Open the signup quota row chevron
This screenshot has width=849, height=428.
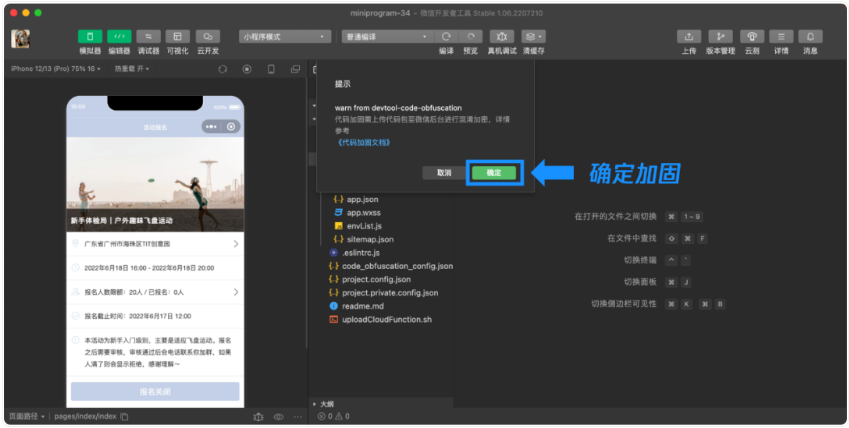click(236, 292)
